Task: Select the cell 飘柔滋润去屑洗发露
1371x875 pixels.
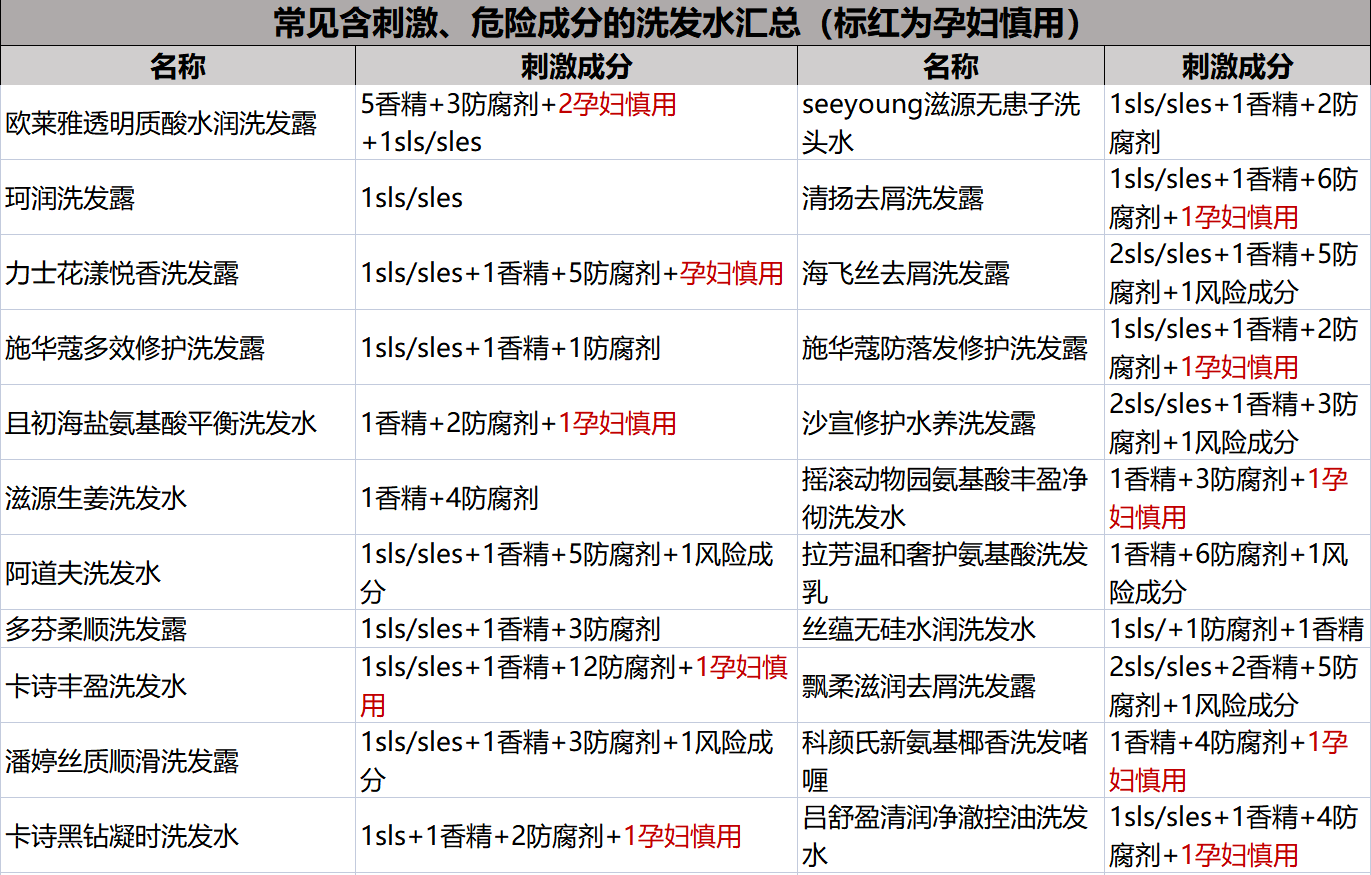Action: [951, 685]
